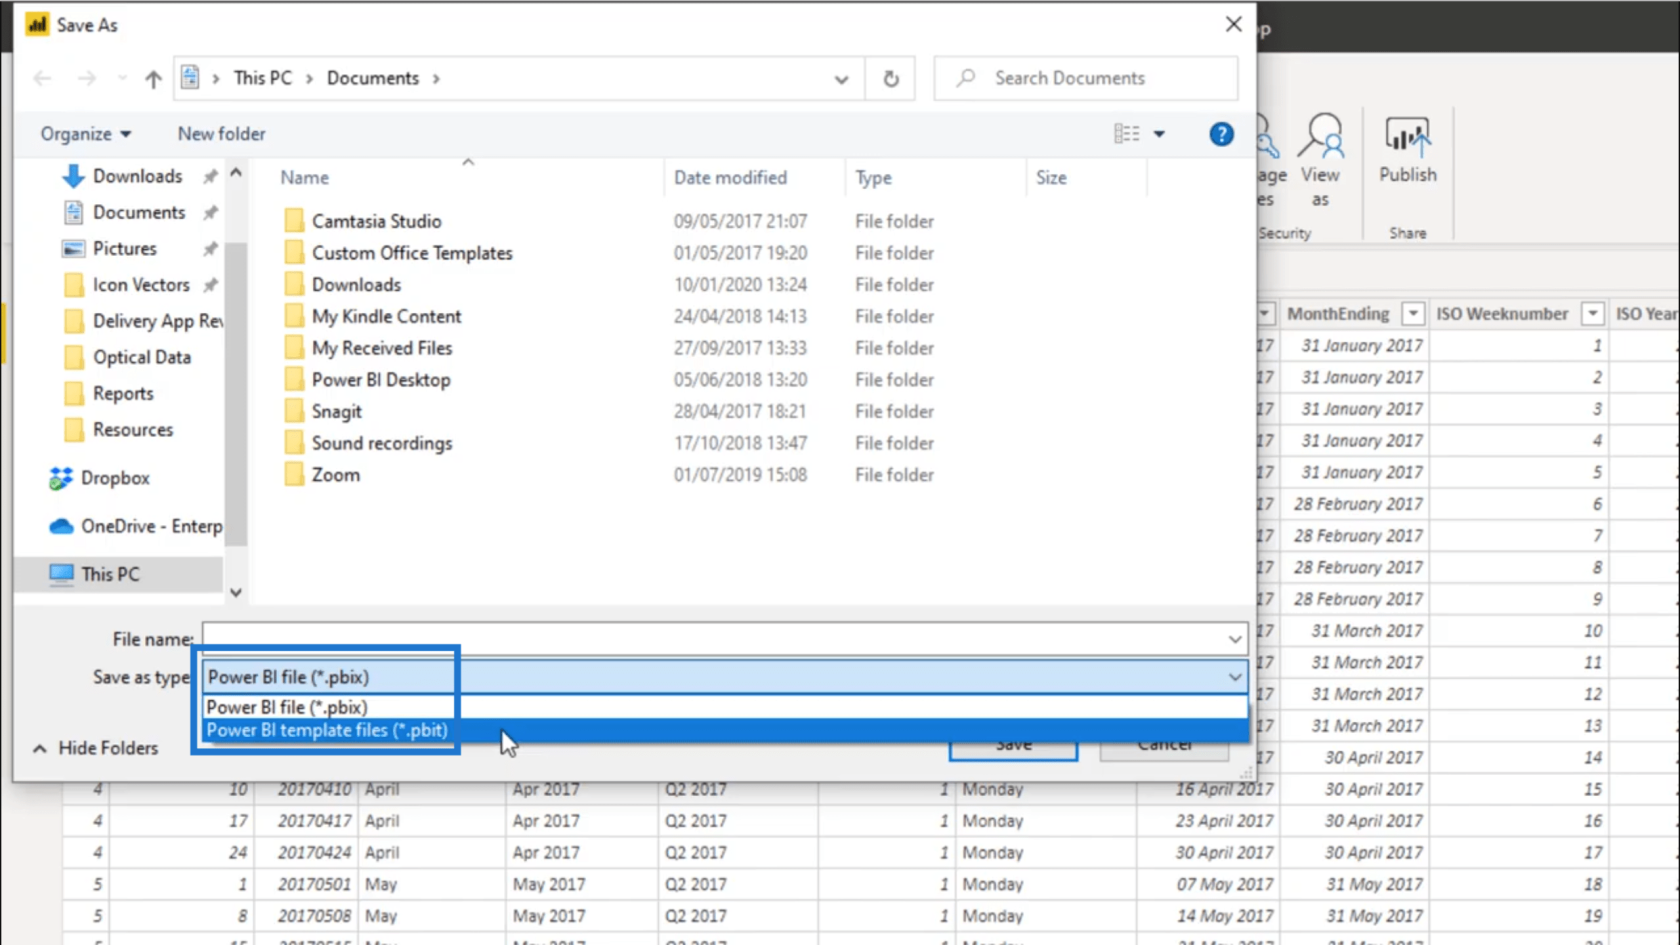The height and width of the screenshot is (945, 1680).
Task: Click Publish in Power BI ribbon
Action: (x=1408, y=150)
